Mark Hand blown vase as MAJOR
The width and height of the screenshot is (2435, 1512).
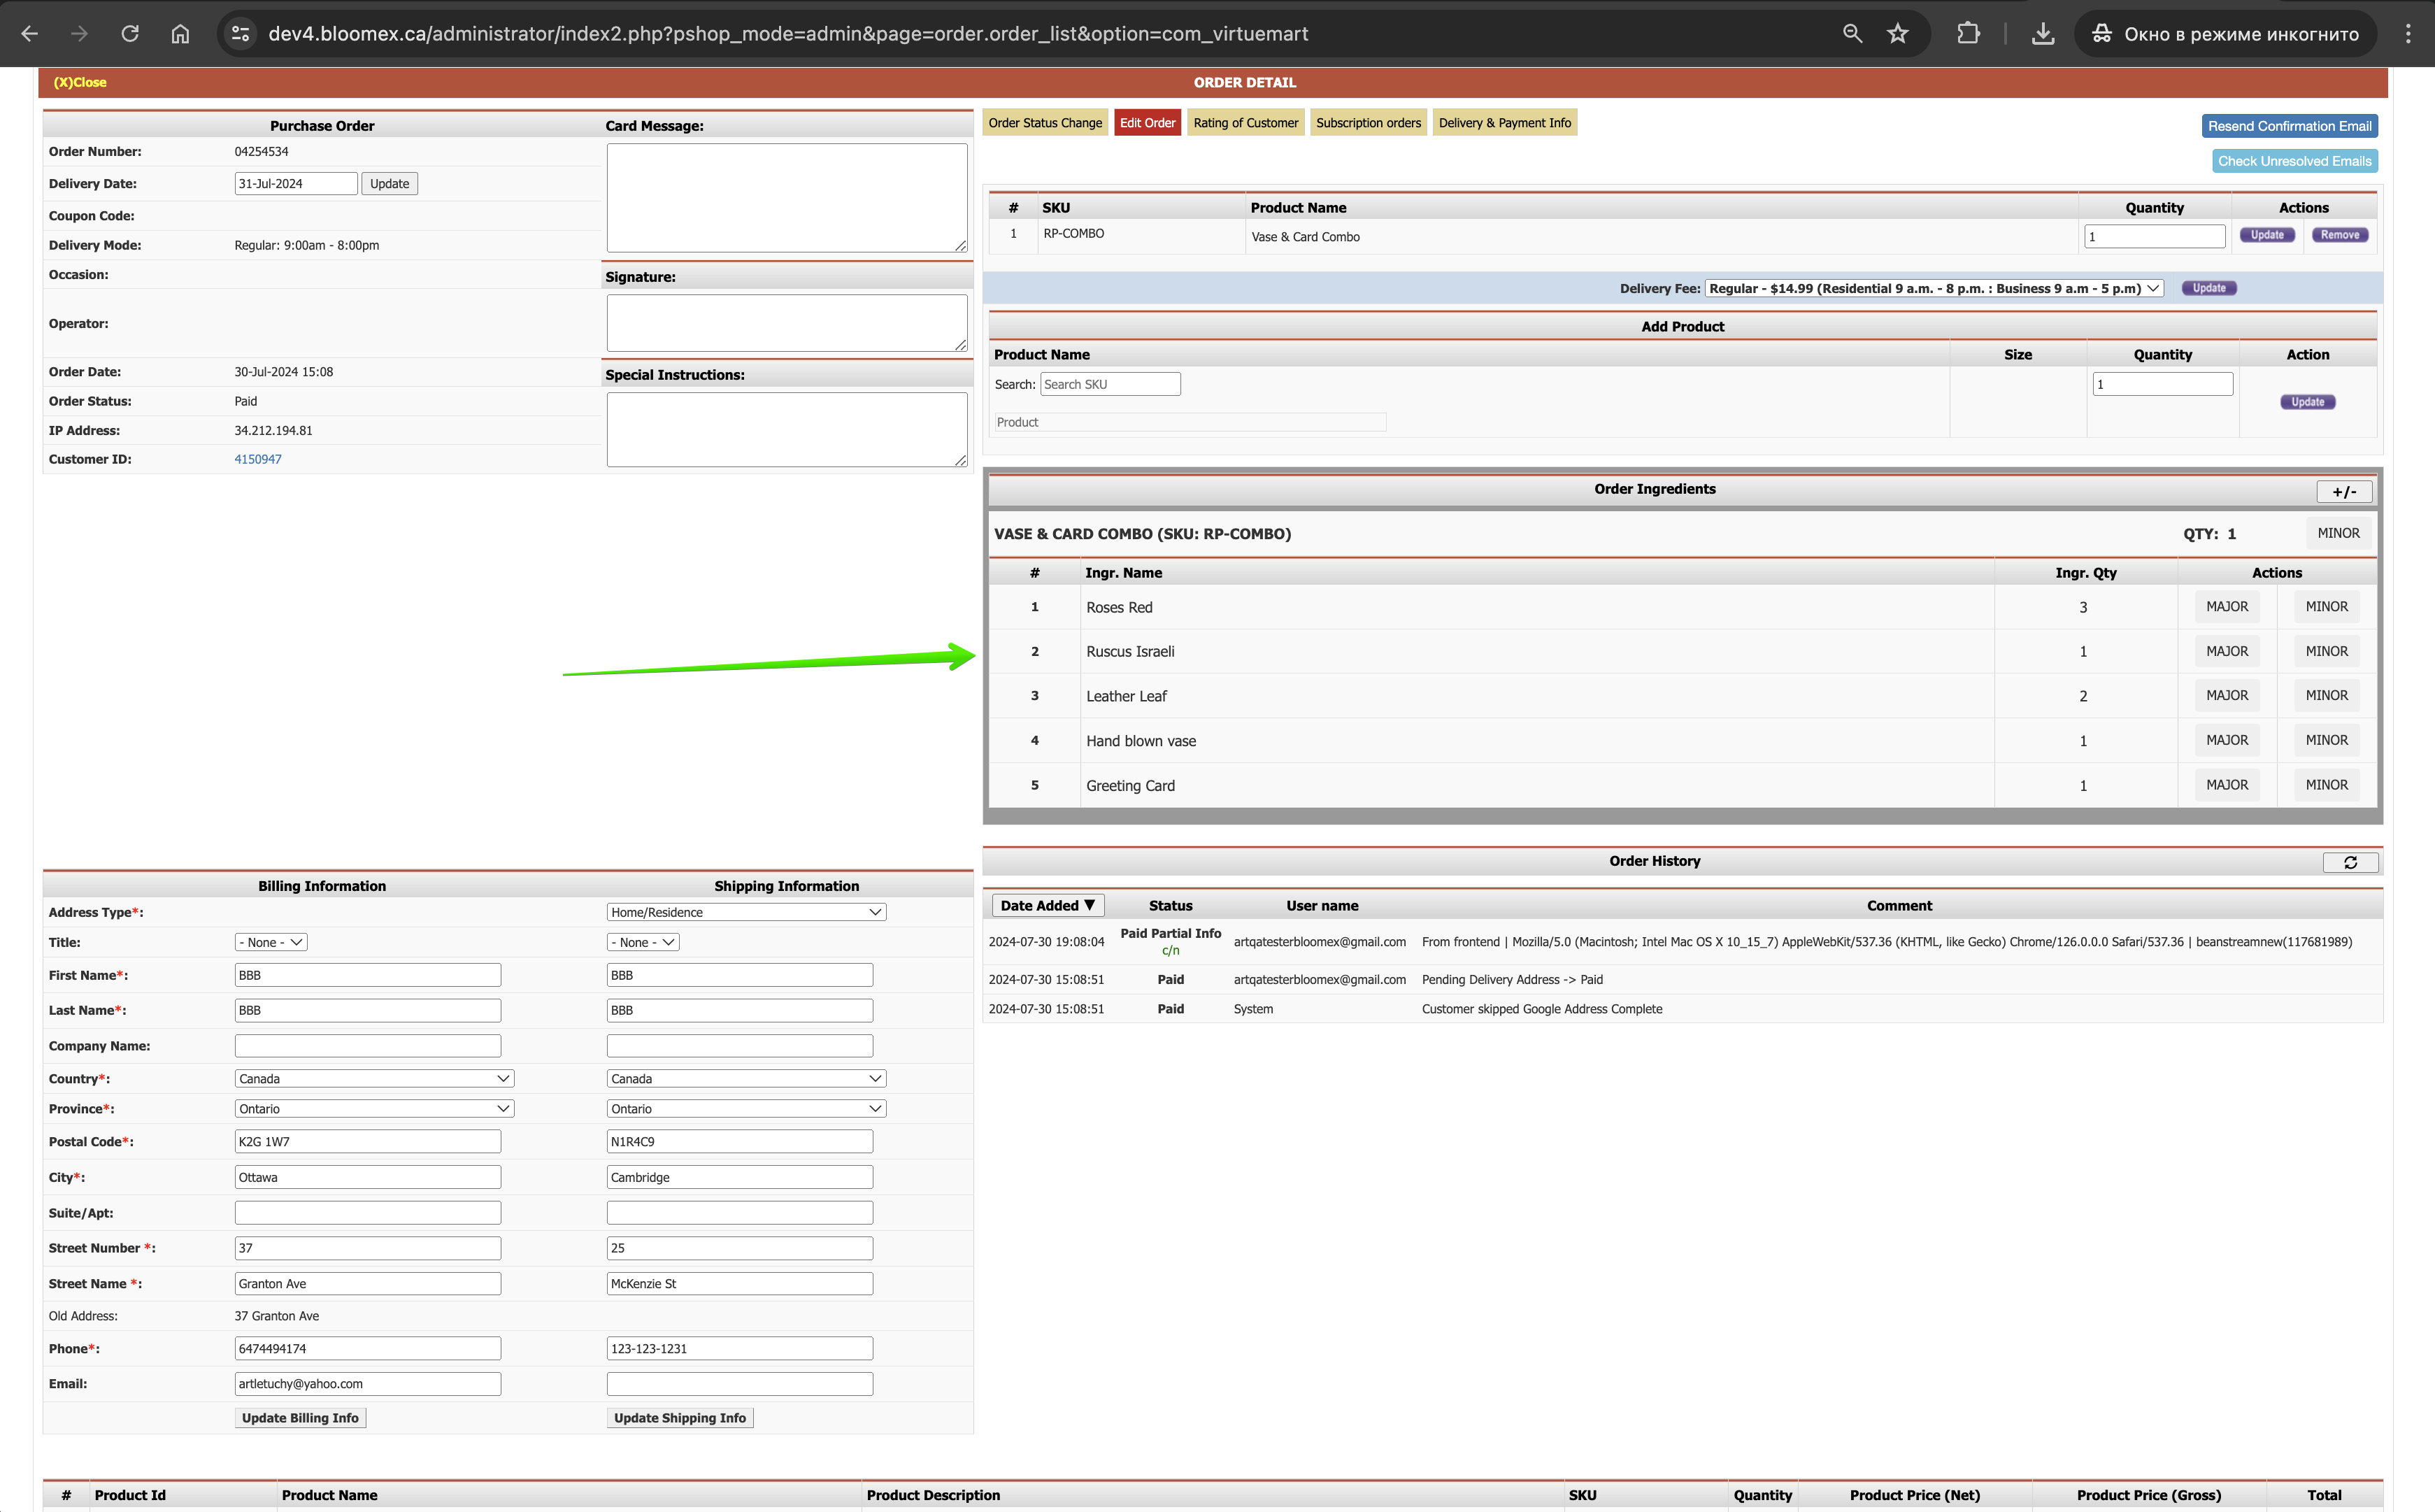(x=2227, y=740)
